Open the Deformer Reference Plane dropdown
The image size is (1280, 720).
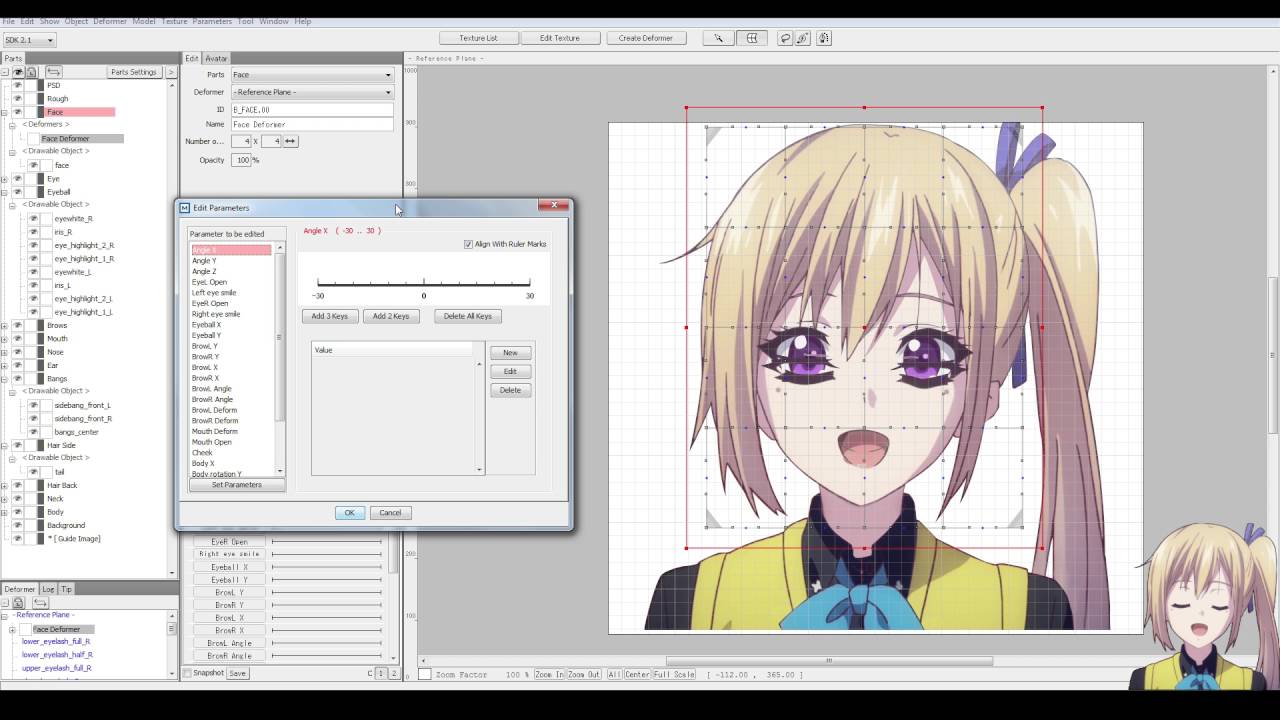[x=312, y=92]
